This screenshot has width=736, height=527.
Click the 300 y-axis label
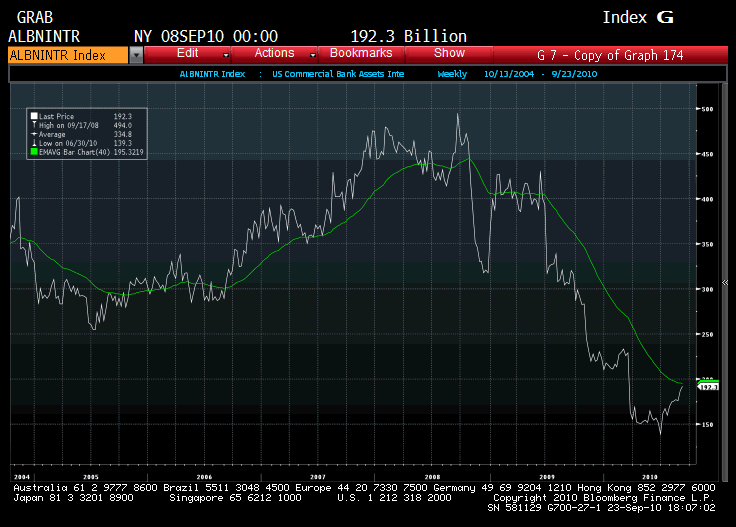(x=707, y=289)
